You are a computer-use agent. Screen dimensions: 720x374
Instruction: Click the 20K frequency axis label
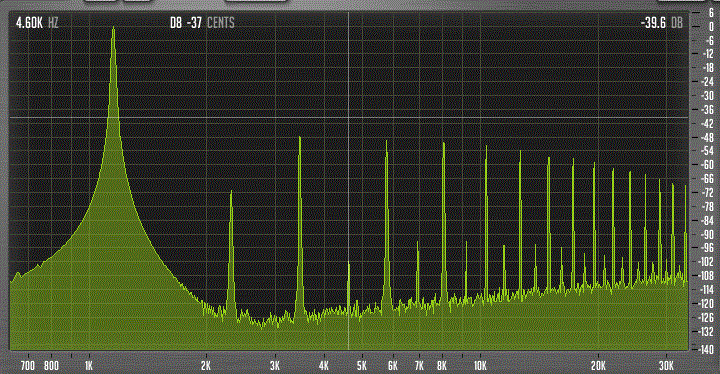point(598,366)
